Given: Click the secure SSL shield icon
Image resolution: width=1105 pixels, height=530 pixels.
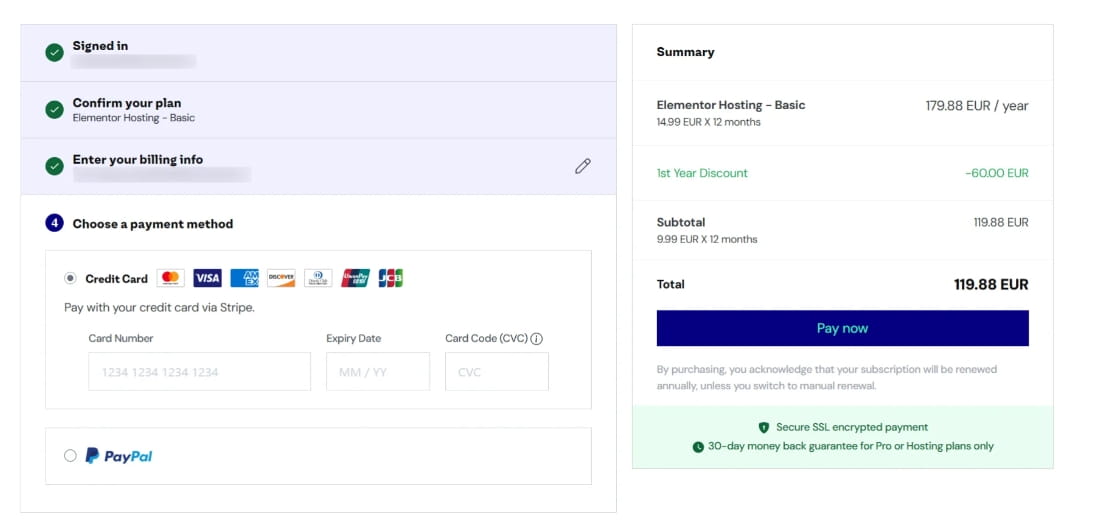Looking at the screenshot, I should 764,427.
